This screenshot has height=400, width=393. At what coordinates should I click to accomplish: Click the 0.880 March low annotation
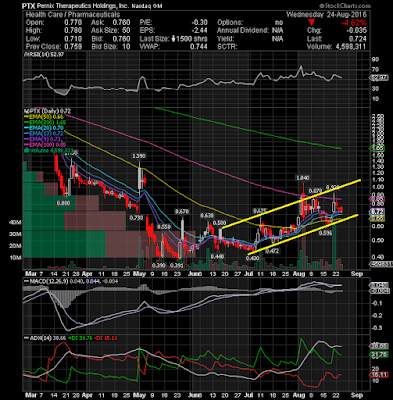64,203
